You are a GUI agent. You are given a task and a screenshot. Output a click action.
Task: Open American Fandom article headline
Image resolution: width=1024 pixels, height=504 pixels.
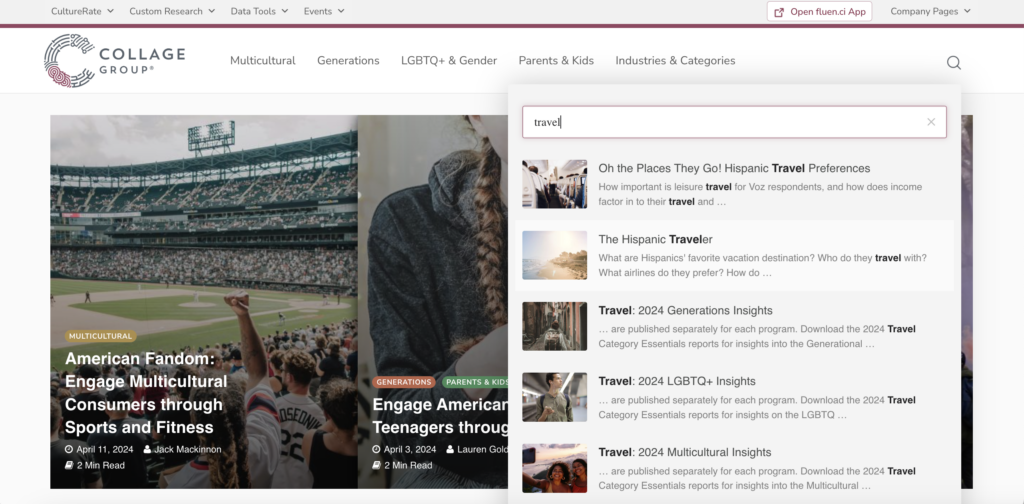146,393
